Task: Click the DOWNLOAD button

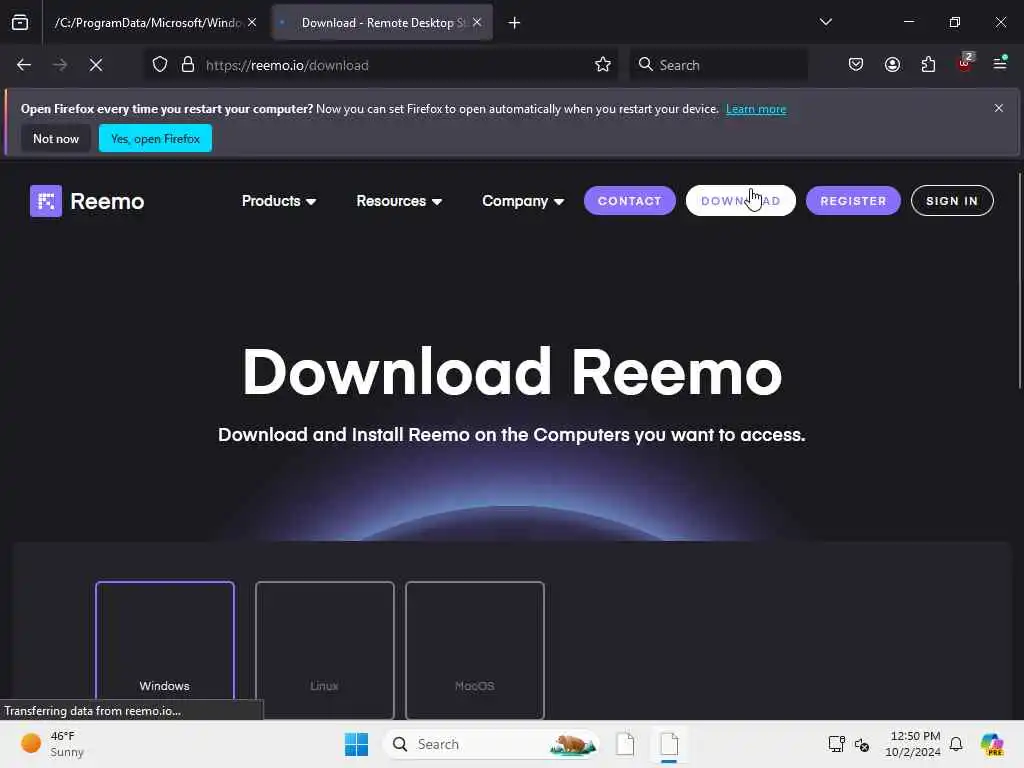Action: 741,200
